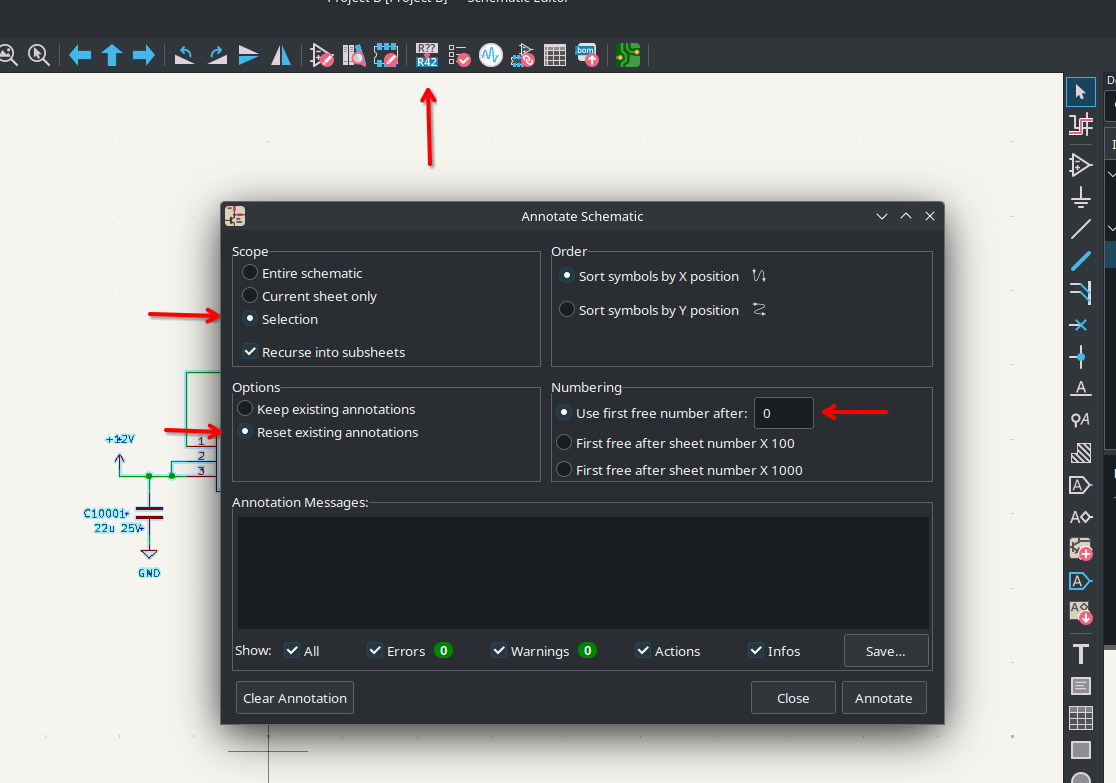Select the Entire schematic scope option

250,273
